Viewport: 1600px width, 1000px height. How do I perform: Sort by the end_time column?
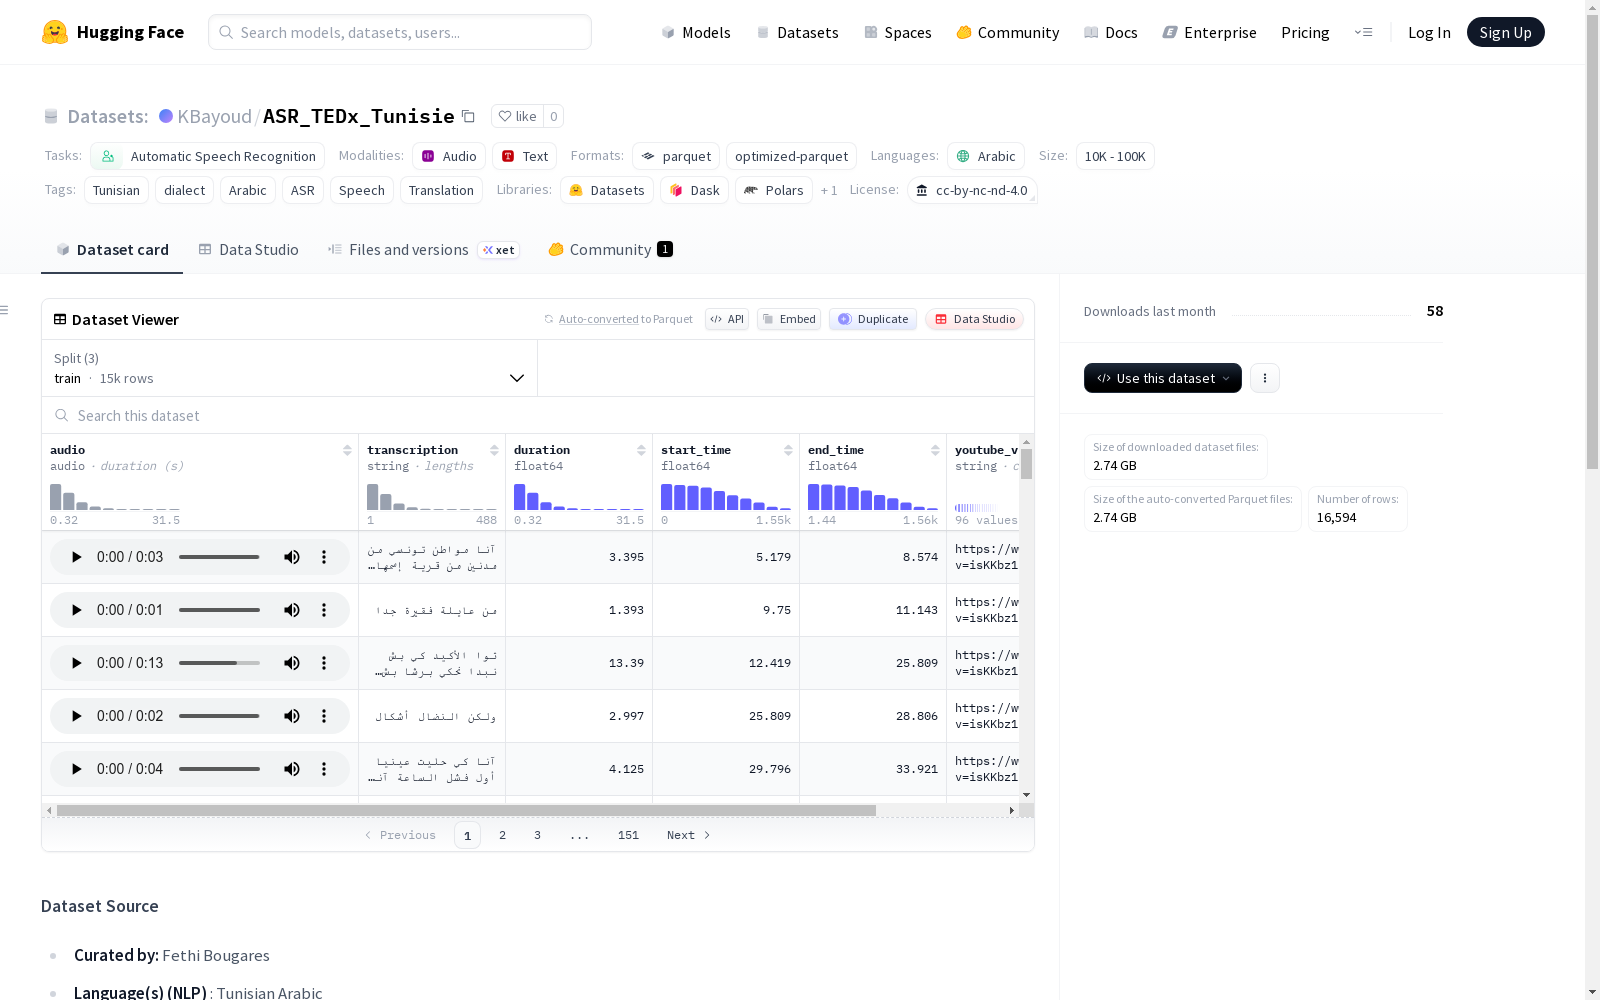point(935,450)
